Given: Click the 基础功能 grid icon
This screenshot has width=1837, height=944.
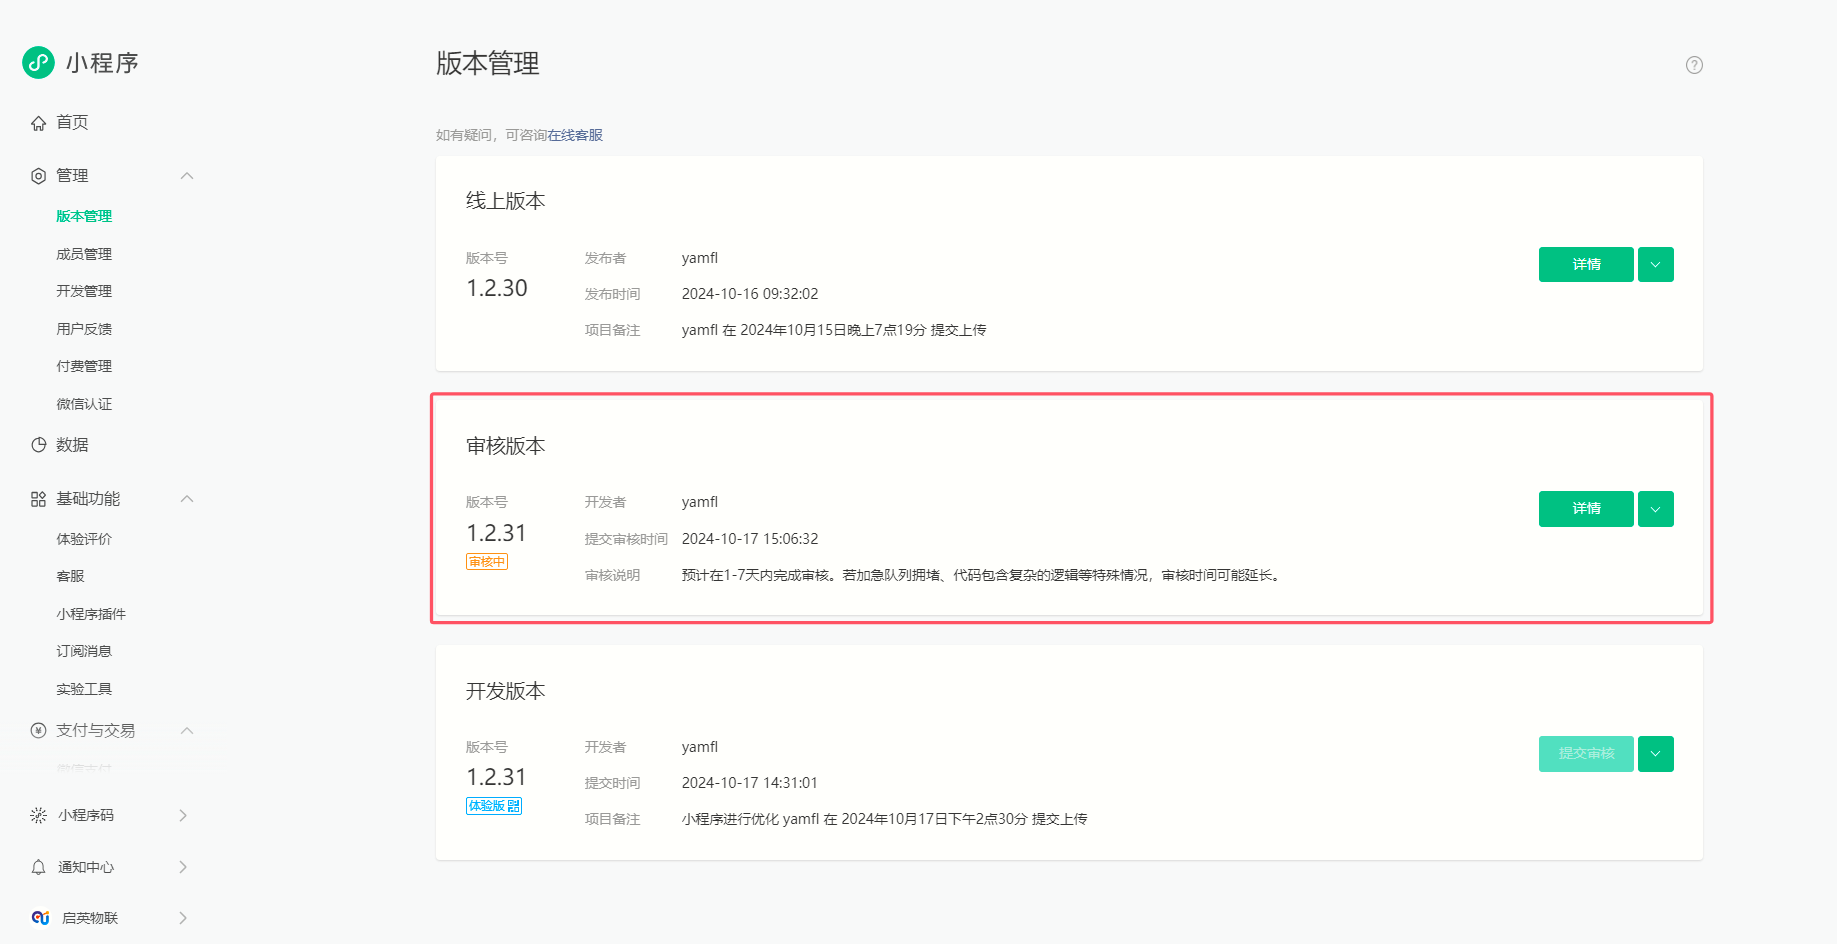Looking at the screenshot, I should tap(38, 499).
